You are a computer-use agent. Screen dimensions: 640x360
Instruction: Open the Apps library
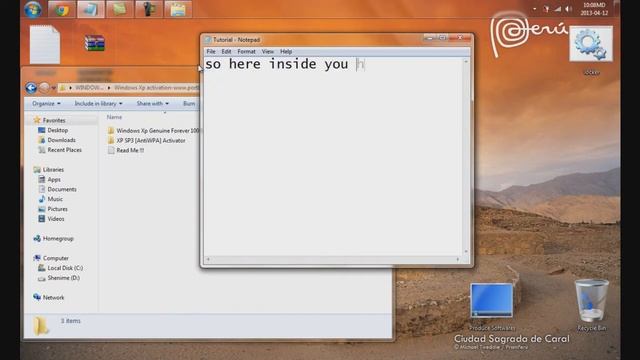click(x=54, y=180)
